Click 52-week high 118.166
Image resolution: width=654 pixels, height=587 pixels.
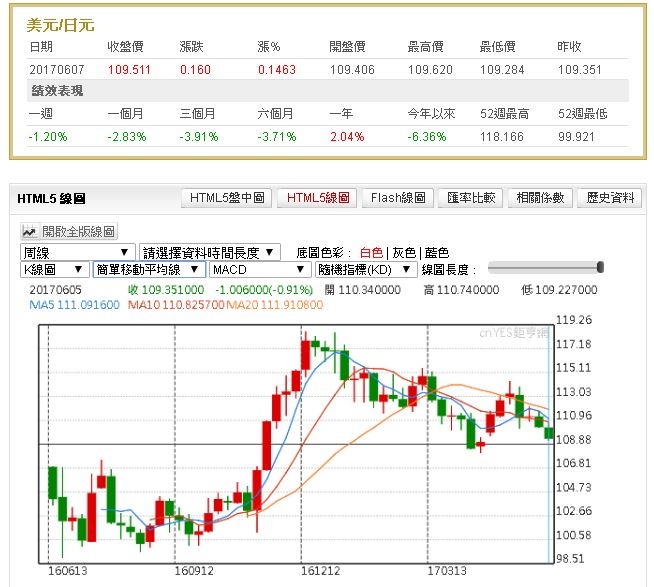(x=501, y=137)
